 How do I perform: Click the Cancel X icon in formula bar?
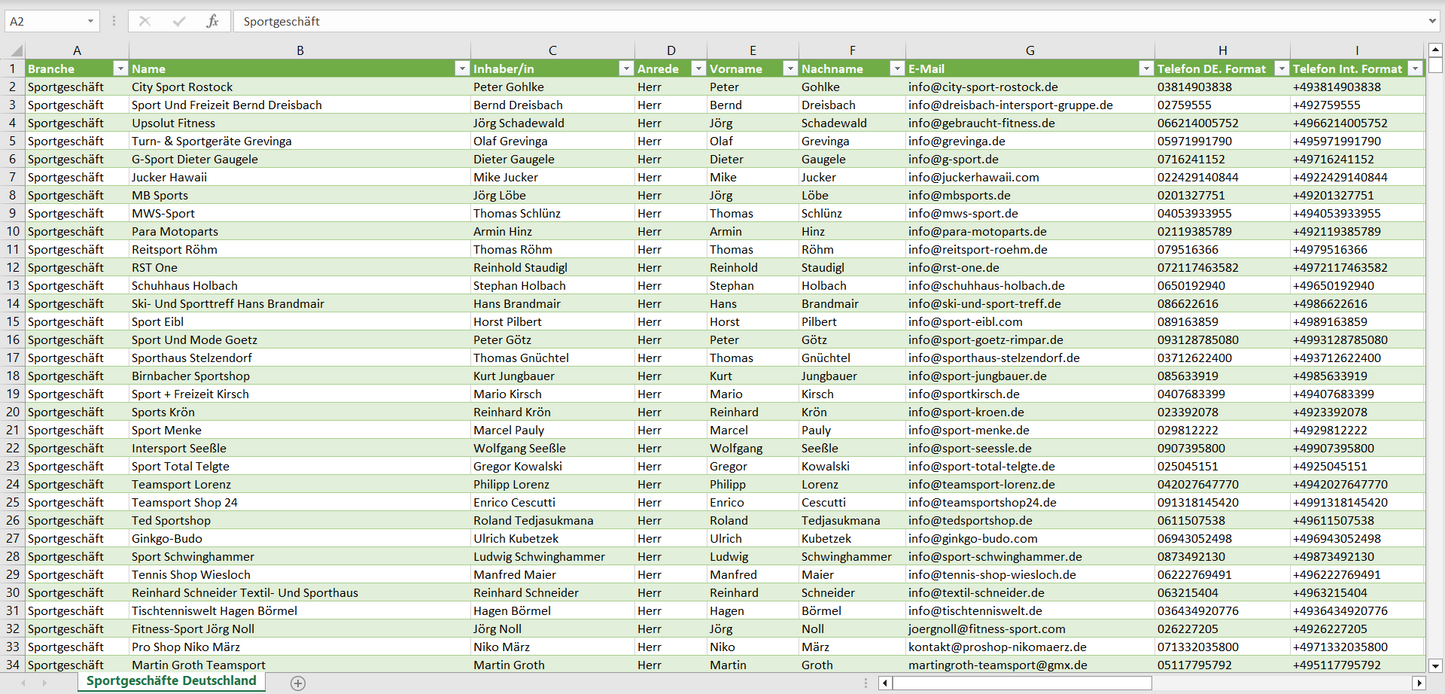pyautogui.click(x=145, y=21)
